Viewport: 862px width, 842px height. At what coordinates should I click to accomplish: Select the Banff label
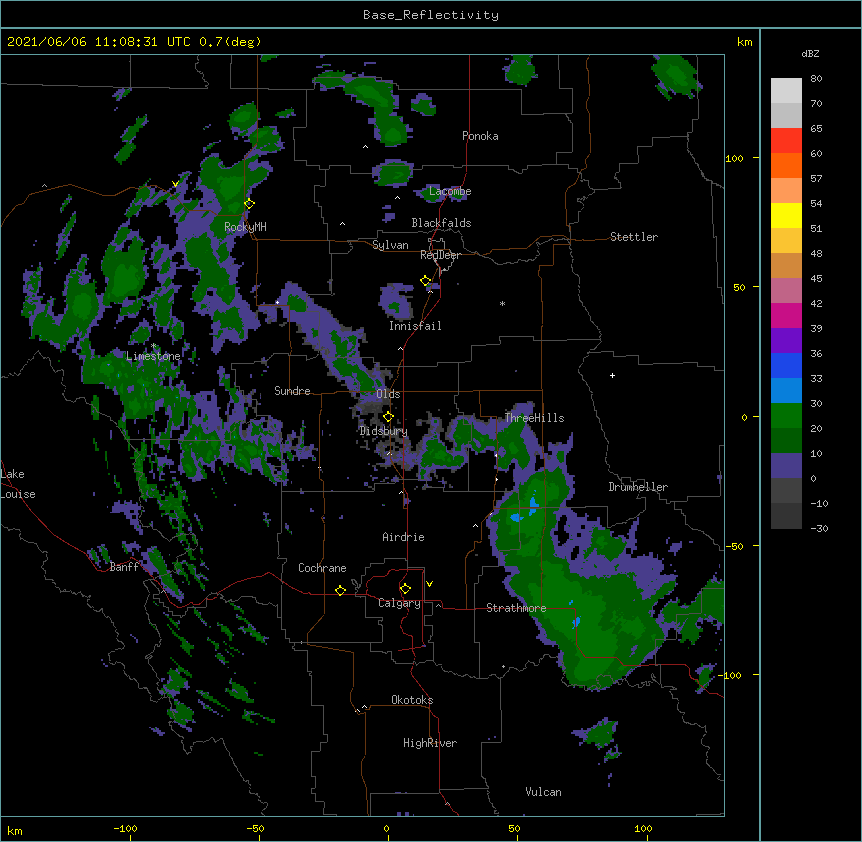(x=124, y=567)
